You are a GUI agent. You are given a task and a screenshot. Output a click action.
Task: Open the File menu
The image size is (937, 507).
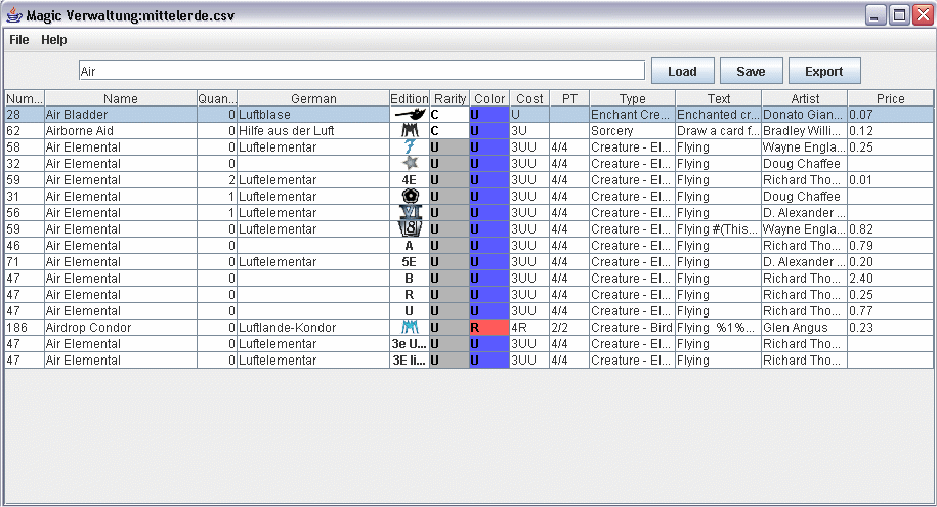click(x=19, y=40)
